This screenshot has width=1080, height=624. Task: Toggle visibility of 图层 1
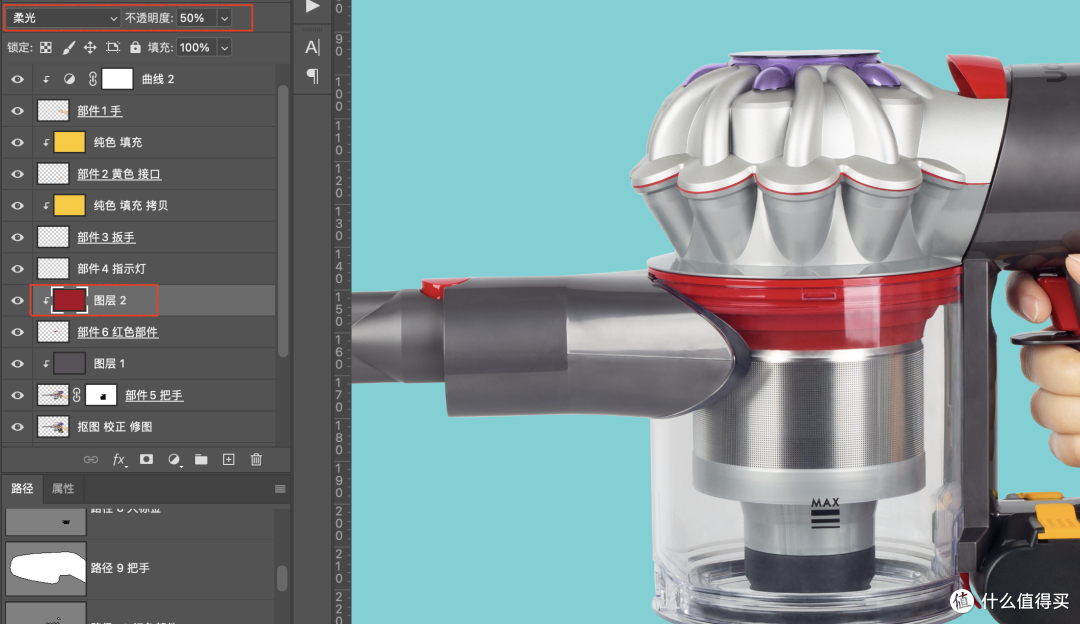pos(18,364)
